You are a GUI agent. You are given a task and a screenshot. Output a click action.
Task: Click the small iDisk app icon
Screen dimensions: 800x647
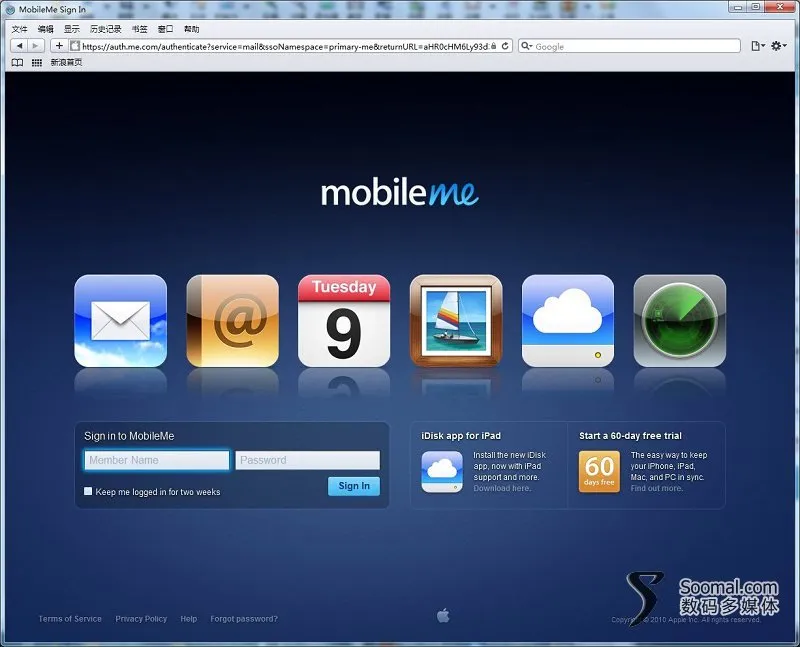point(442,471)
